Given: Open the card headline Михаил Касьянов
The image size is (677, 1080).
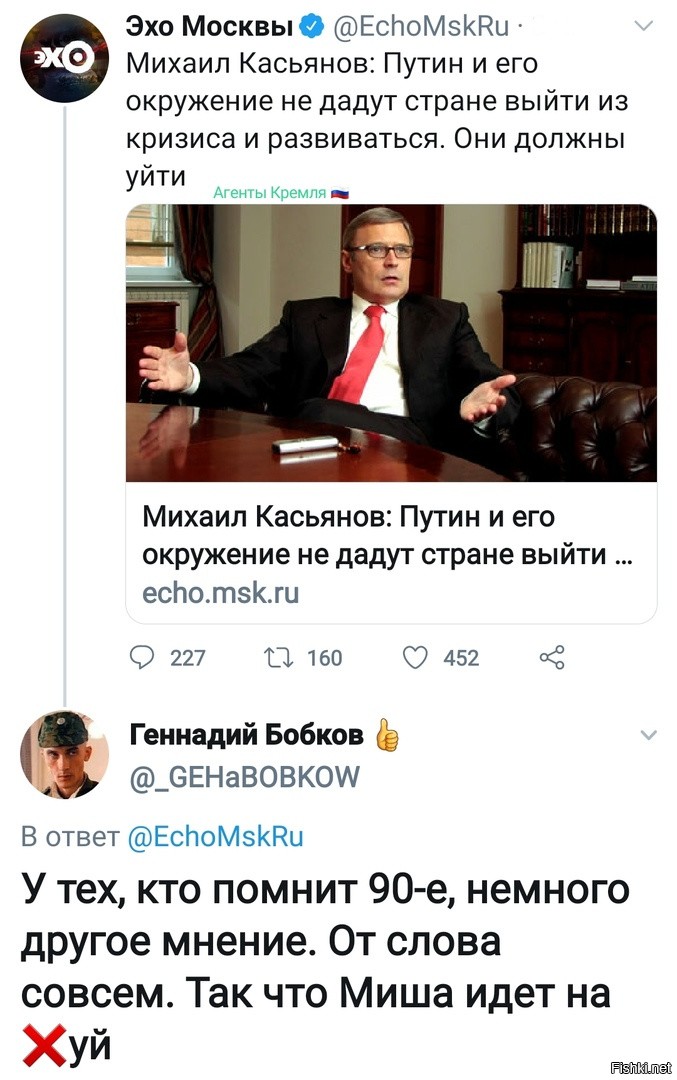Looking at the screenshot, I should 388,535.
